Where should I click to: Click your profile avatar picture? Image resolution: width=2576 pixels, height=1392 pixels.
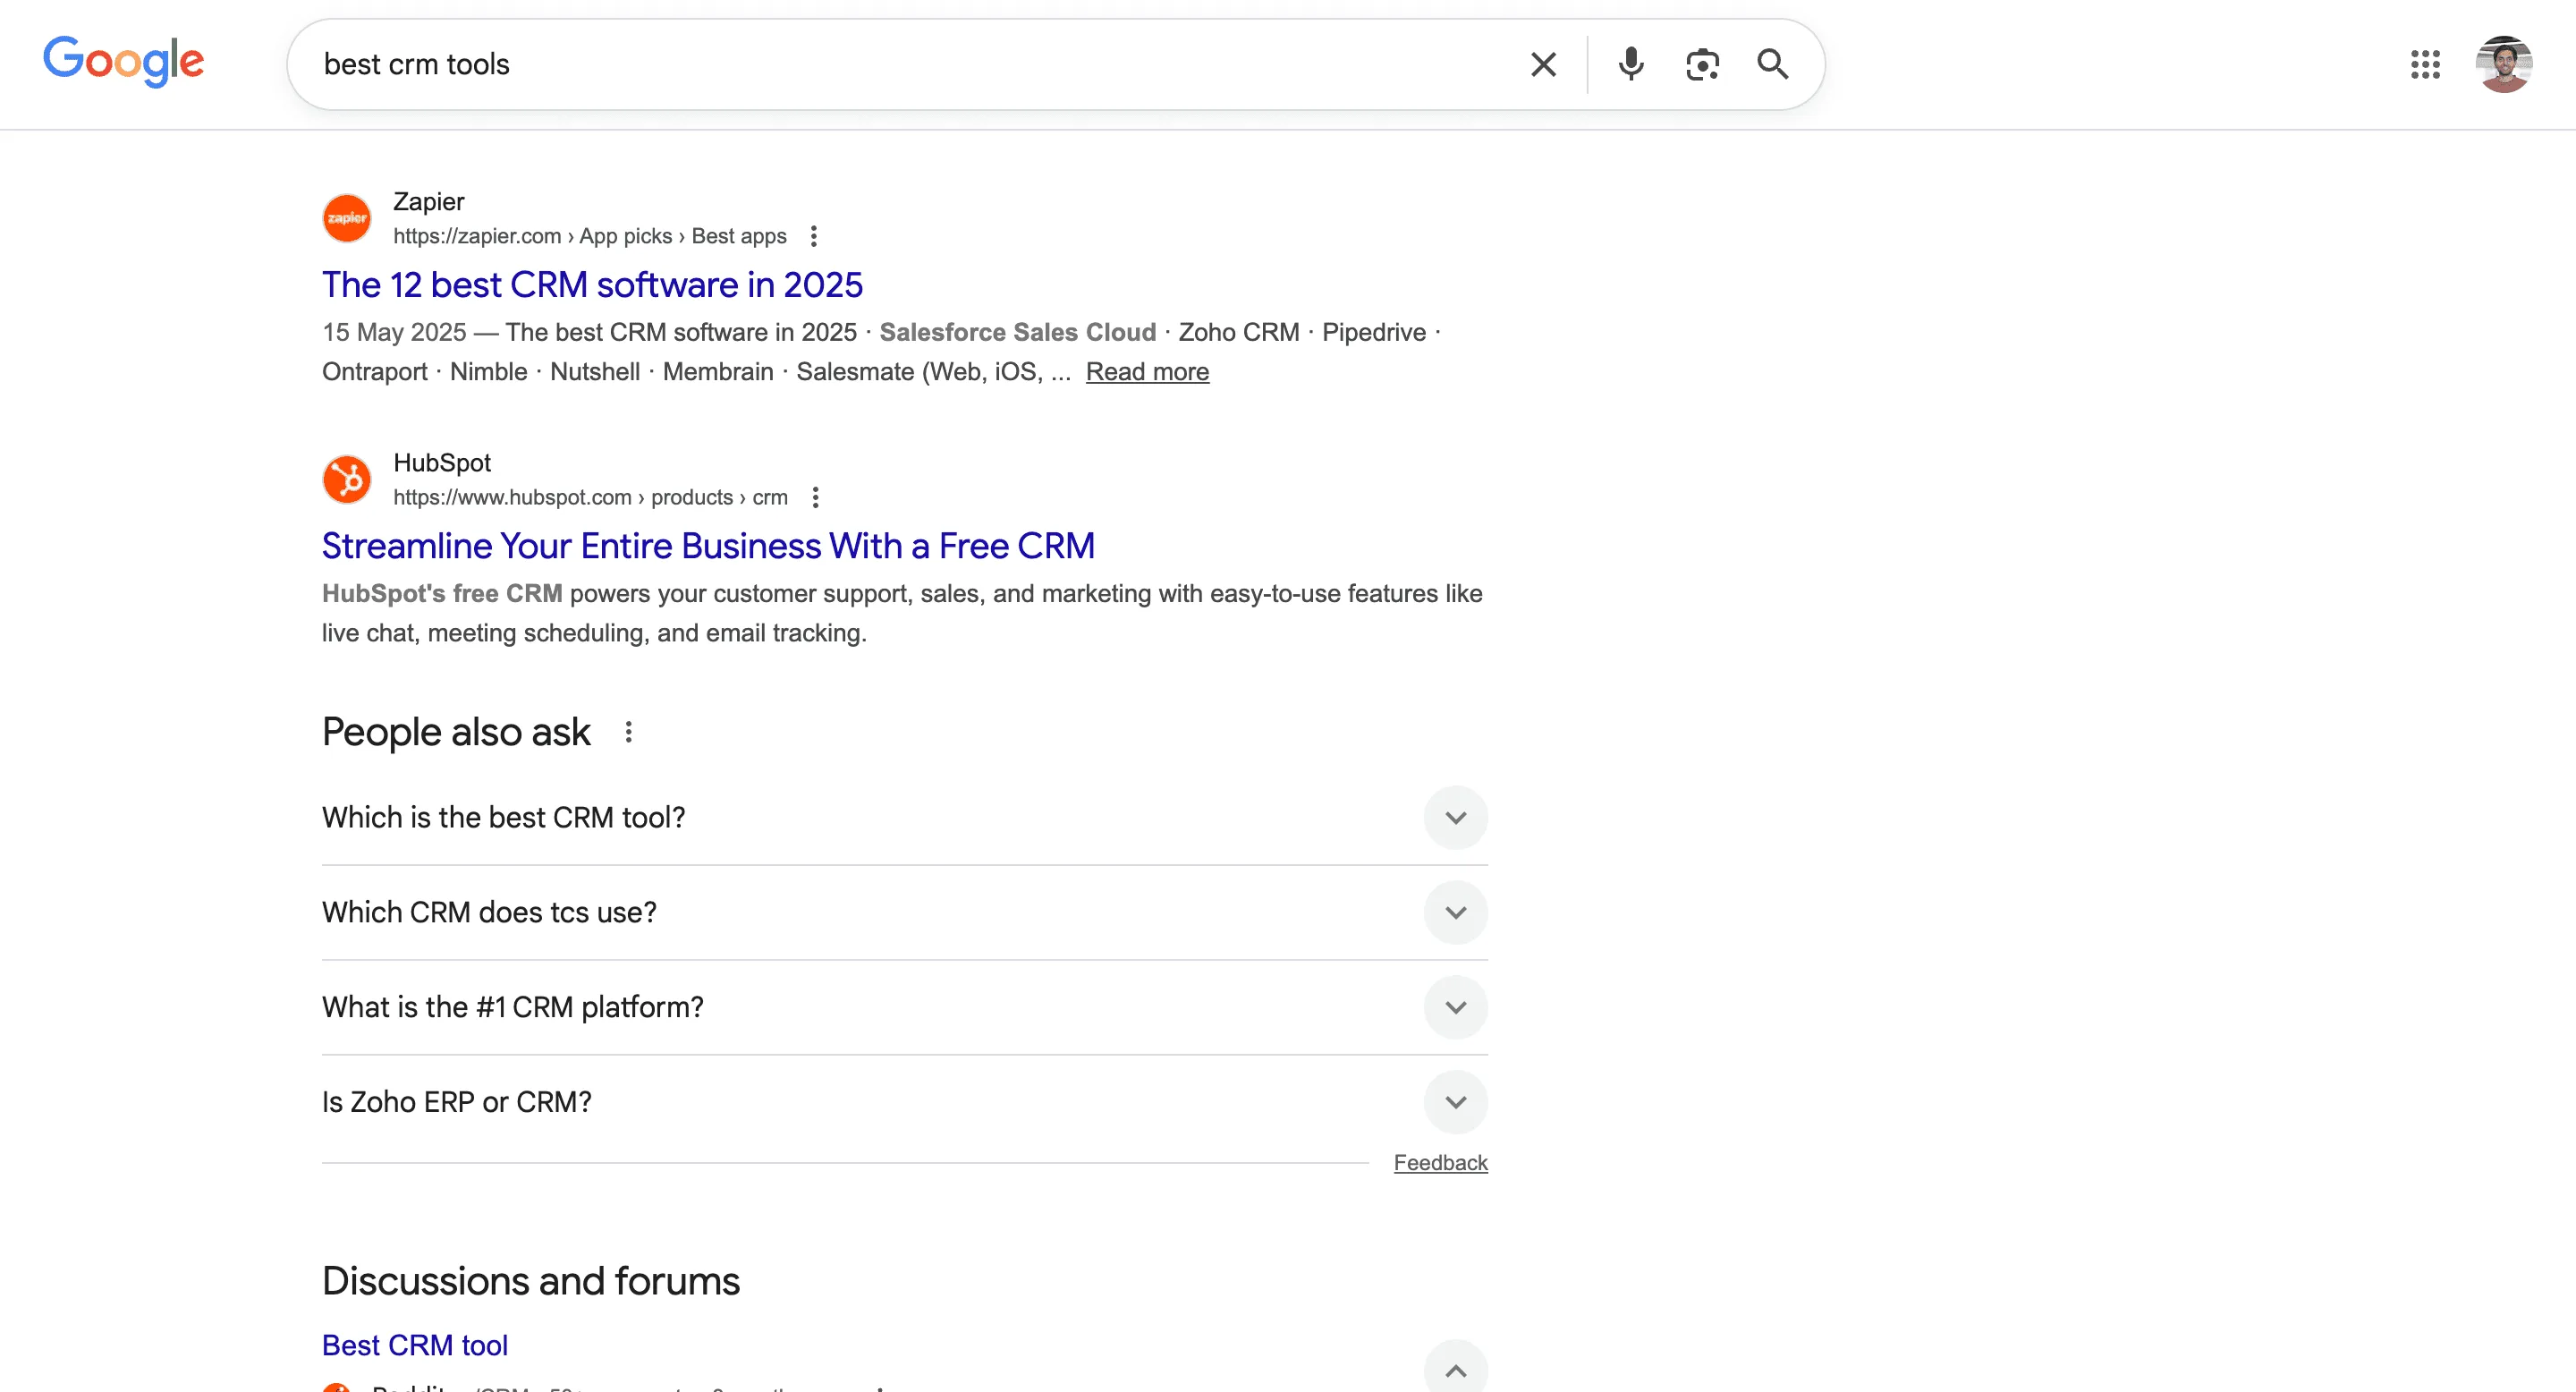click(2505, 64)
